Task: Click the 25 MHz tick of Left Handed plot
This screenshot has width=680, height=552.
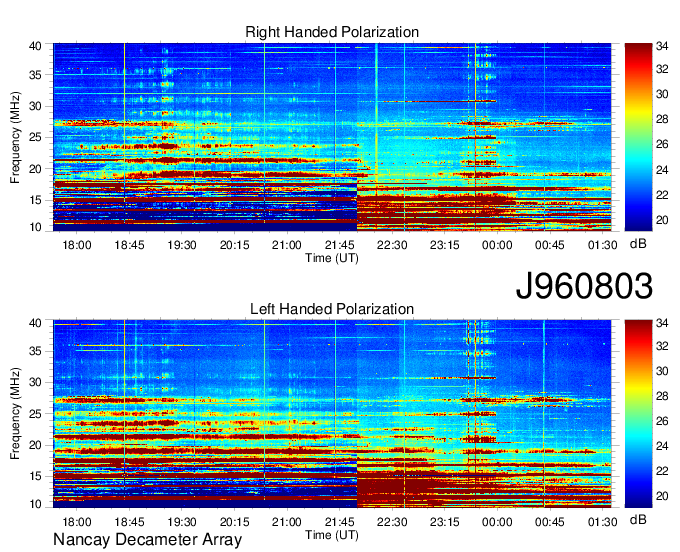Action: [x=35, y=414]
